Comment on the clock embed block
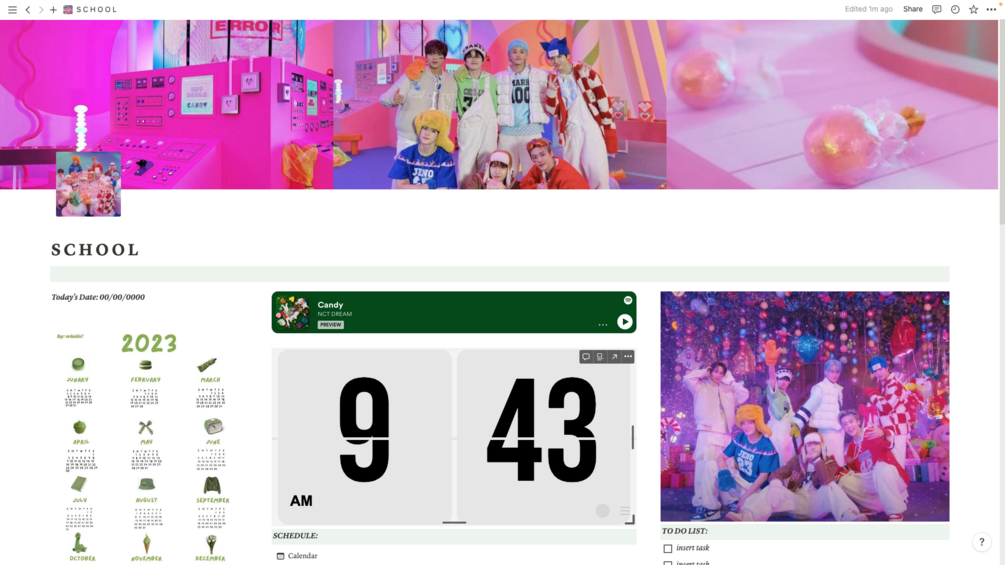 (x=586, y=357)
